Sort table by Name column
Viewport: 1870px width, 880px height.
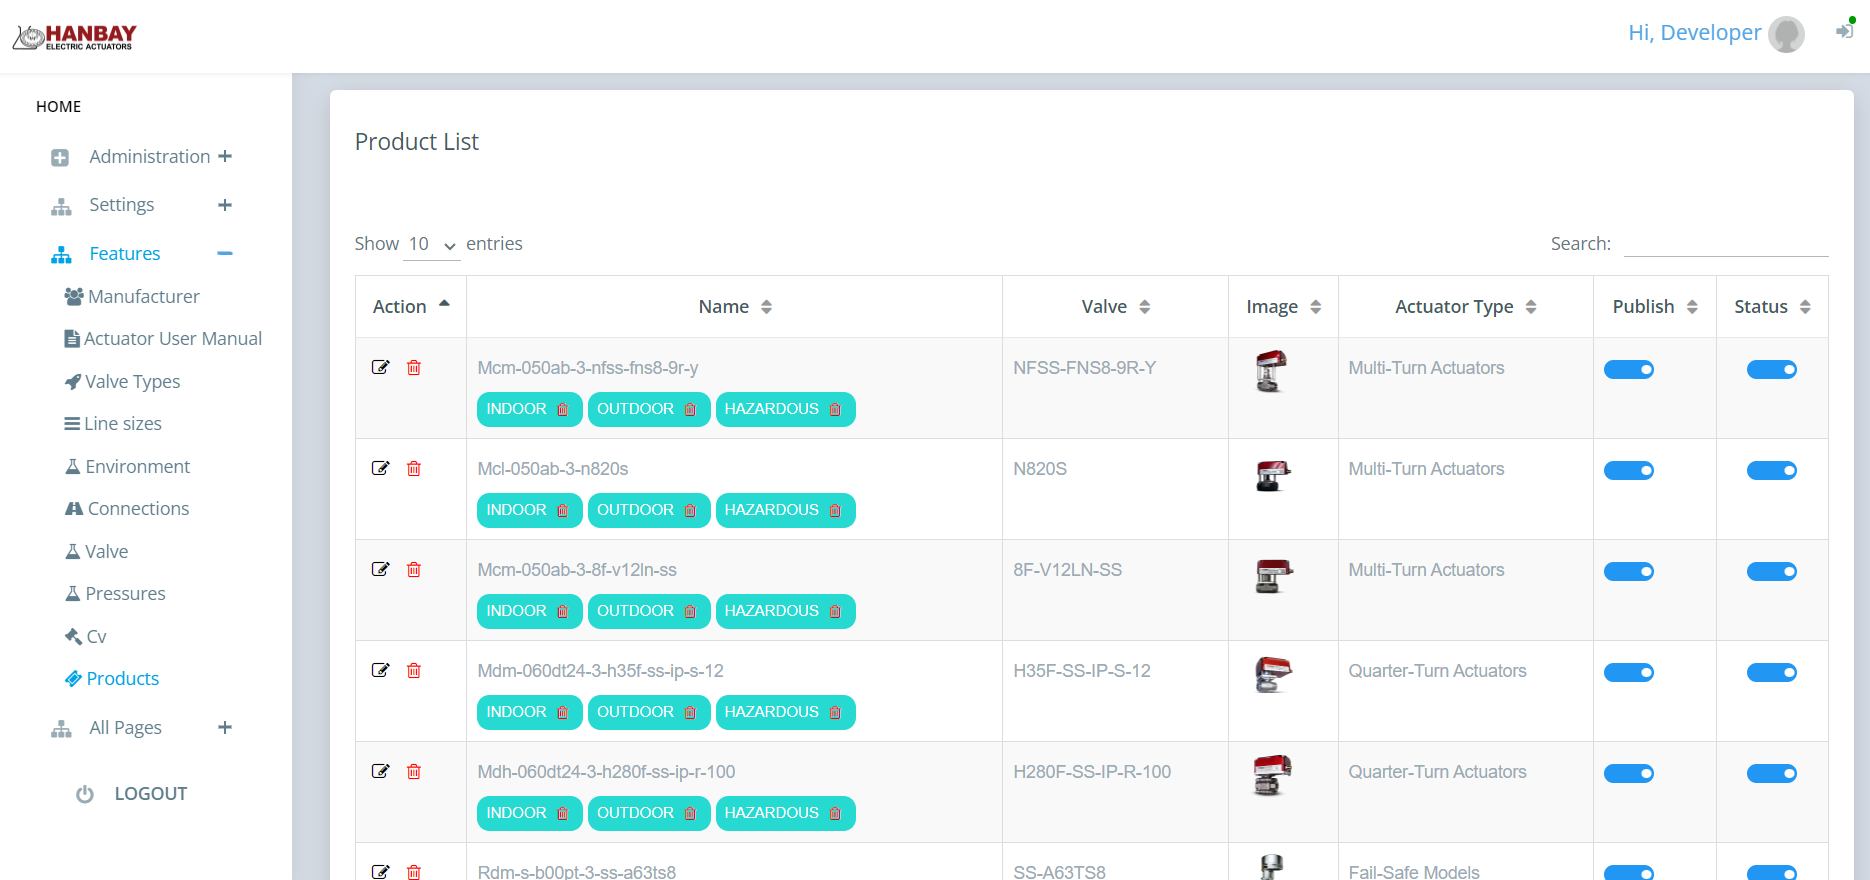tap(734, 307)
